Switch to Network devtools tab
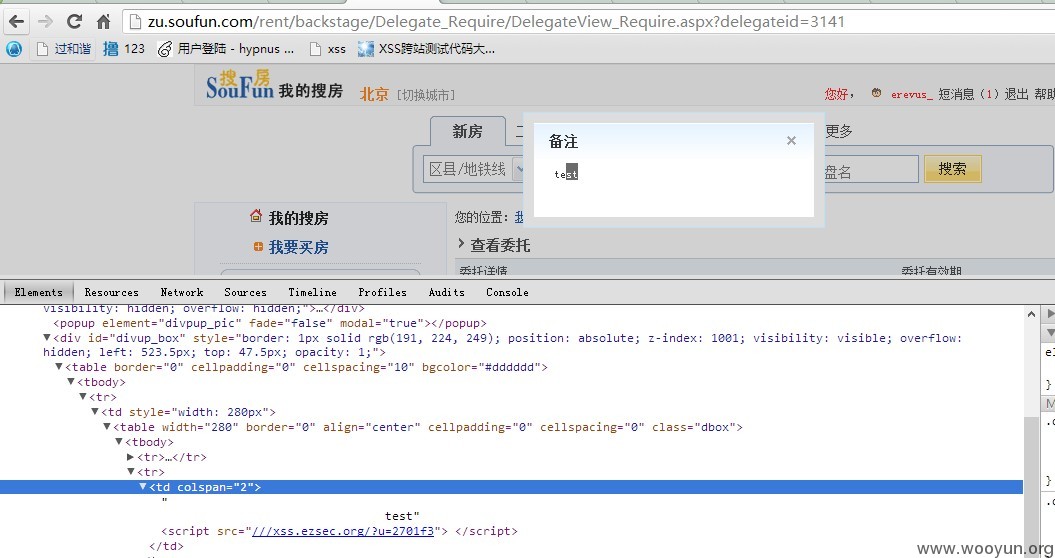This screenshot has height=558, width=1055. pos(182,292)
